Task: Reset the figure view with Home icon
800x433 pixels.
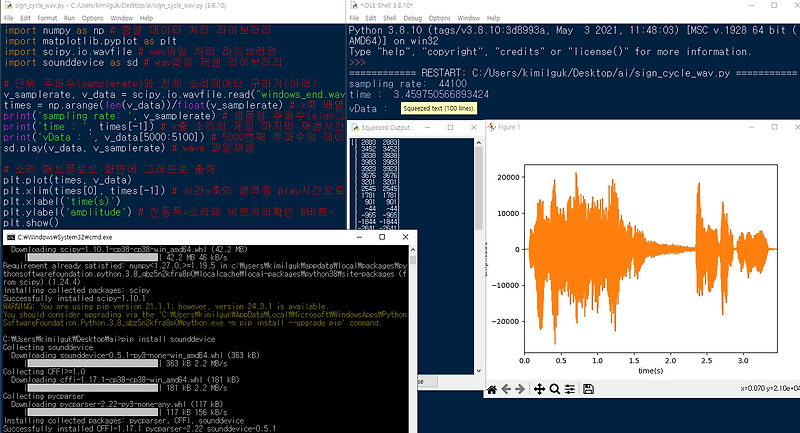Action: [x=492, y=389]
